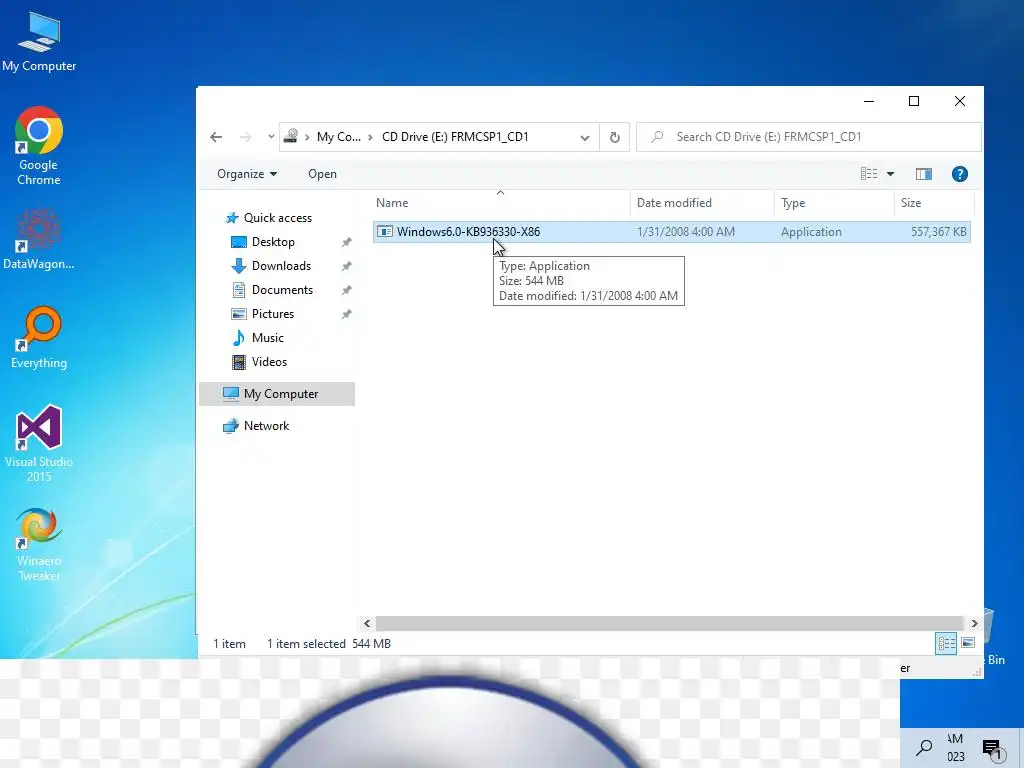
Task: Expand the address bar history dropdown
Action: pos(584,137)
